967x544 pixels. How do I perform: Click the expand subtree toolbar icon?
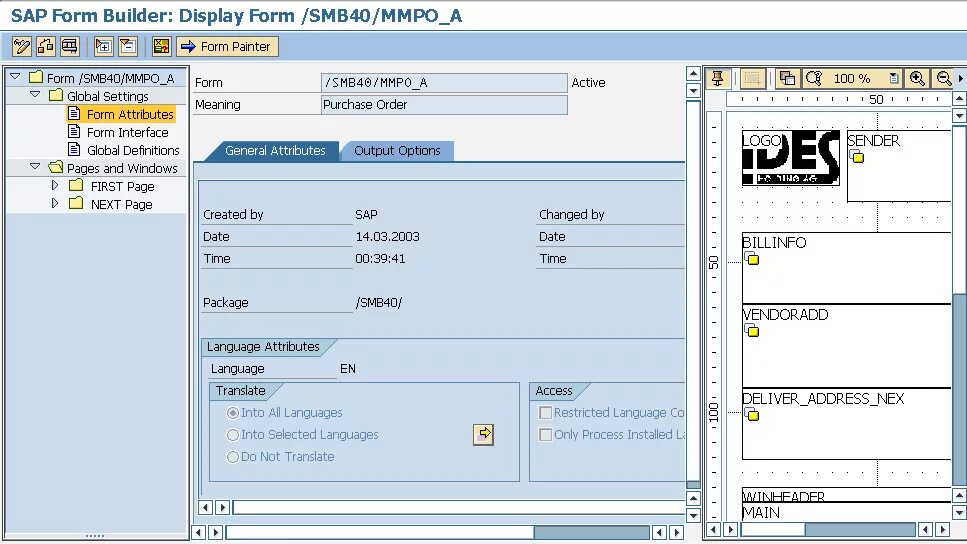click(x=104, y=46)
